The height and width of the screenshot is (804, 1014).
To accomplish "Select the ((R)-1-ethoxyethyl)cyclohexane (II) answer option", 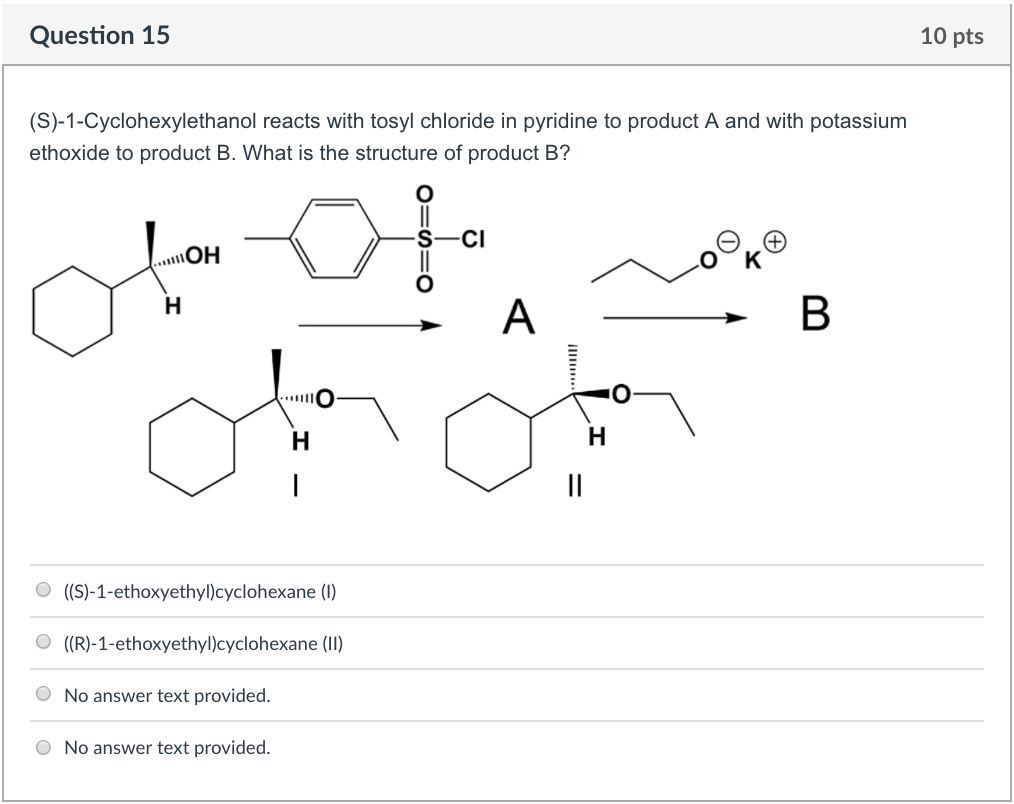I will (x=44, y=642).
